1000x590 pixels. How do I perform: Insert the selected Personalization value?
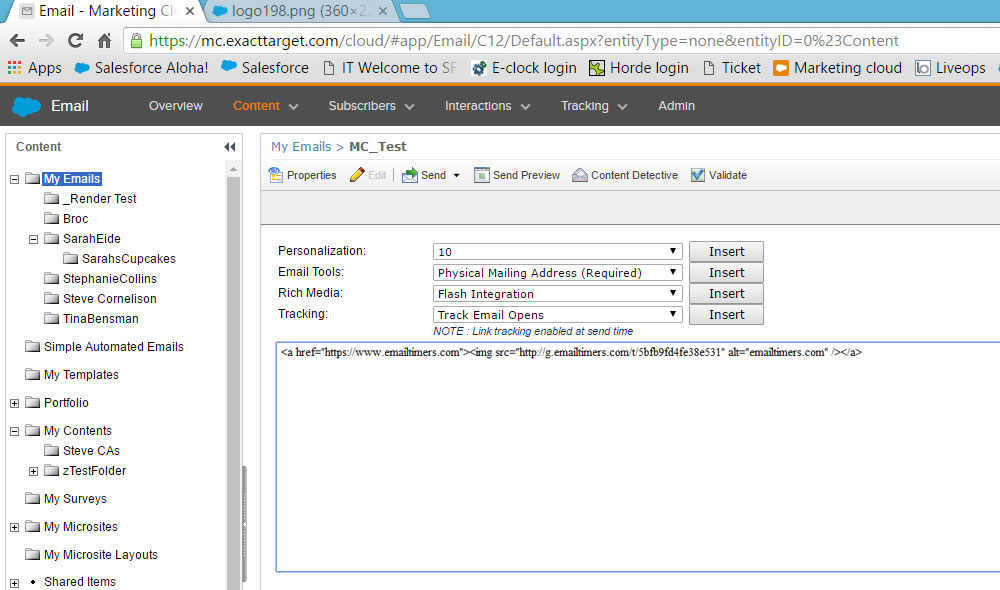coord(726,251)
